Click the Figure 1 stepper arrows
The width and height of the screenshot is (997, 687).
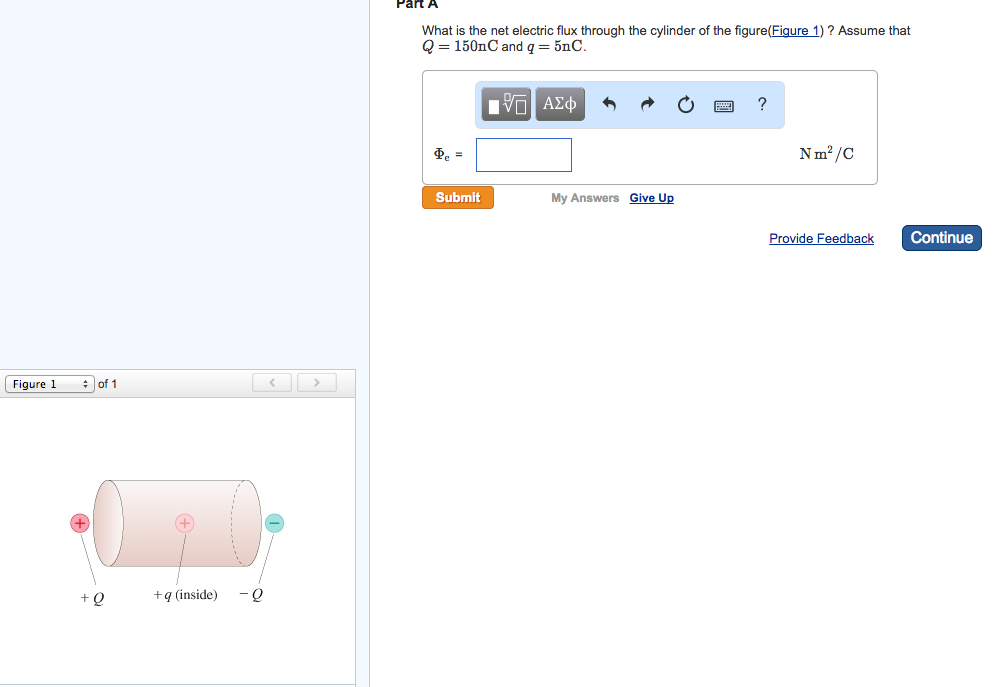[x=85, y=383]
